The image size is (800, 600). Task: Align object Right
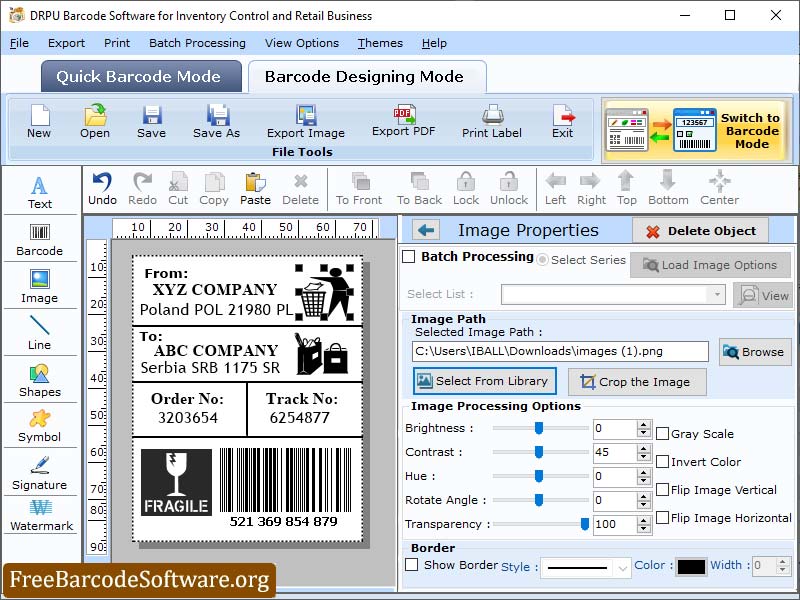click(x=591, y=189)
